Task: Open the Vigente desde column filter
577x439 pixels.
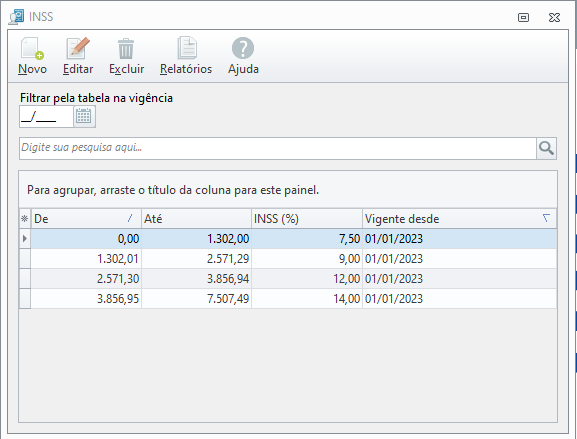Action: coord(546,218)
